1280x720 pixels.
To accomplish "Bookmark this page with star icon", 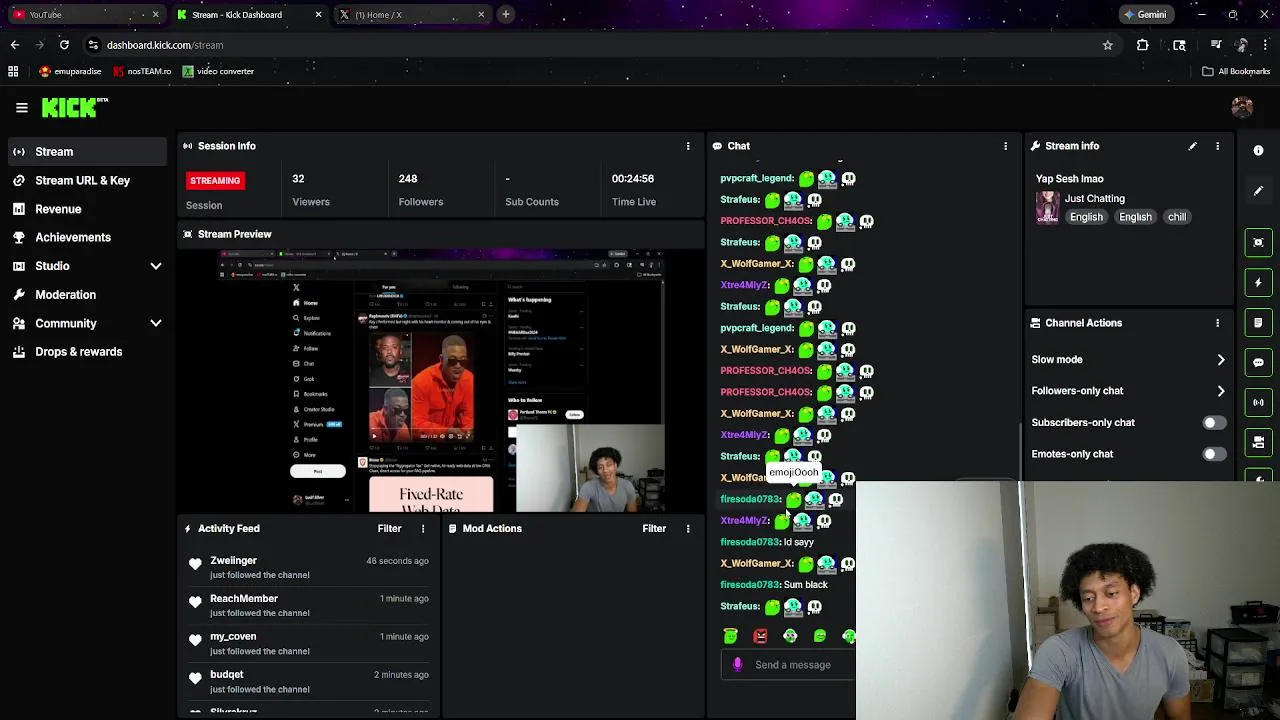I will 1107,45.
